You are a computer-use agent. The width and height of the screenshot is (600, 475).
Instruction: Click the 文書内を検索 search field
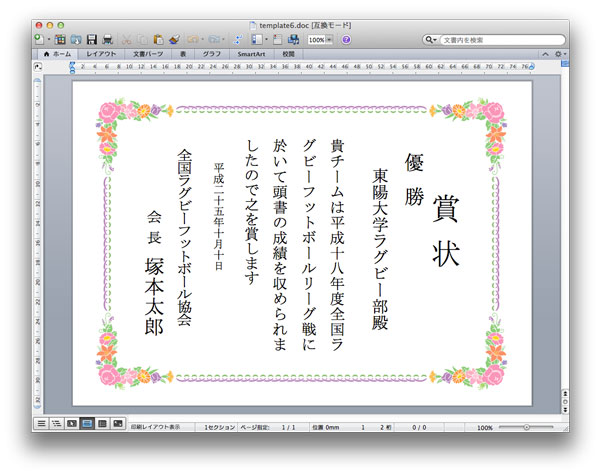(x=495, y=39)
